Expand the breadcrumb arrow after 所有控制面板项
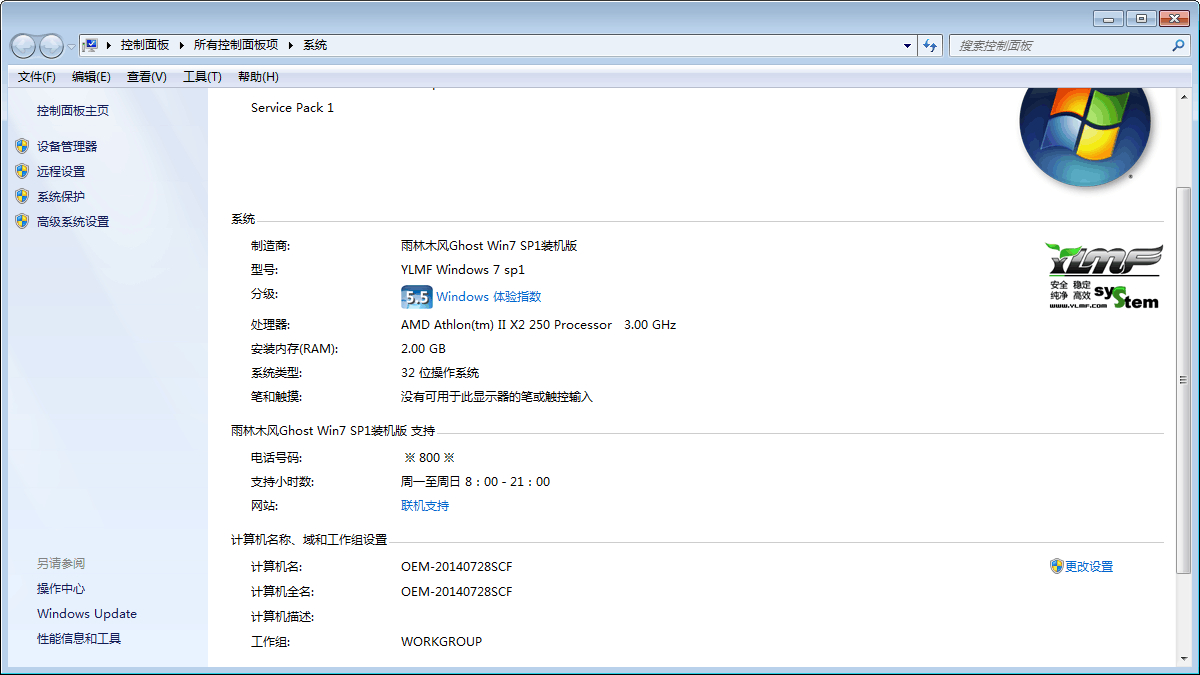The width and height of the screenshot is (1200, 675). click(290, 45)
